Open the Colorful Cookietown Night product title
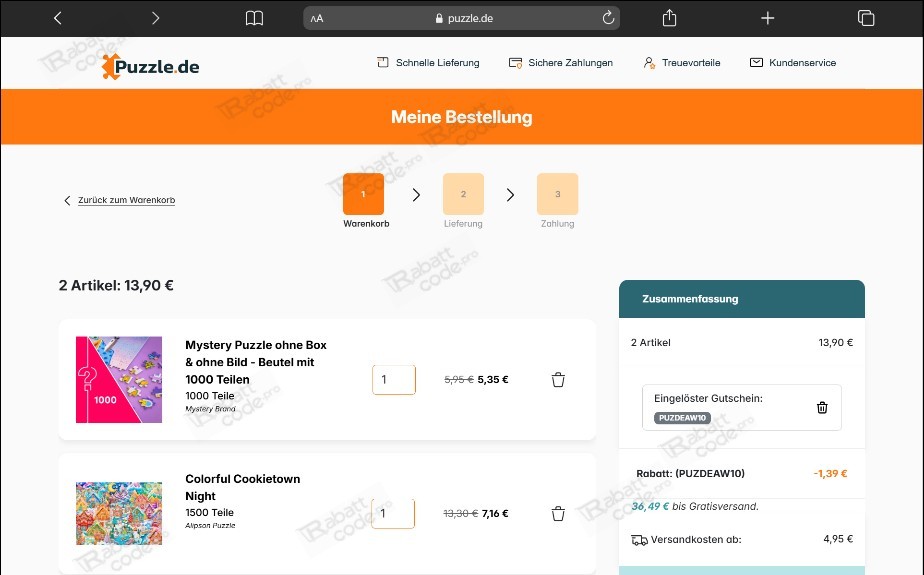Viewport: 924px width, 575px height. coord(243,487)
